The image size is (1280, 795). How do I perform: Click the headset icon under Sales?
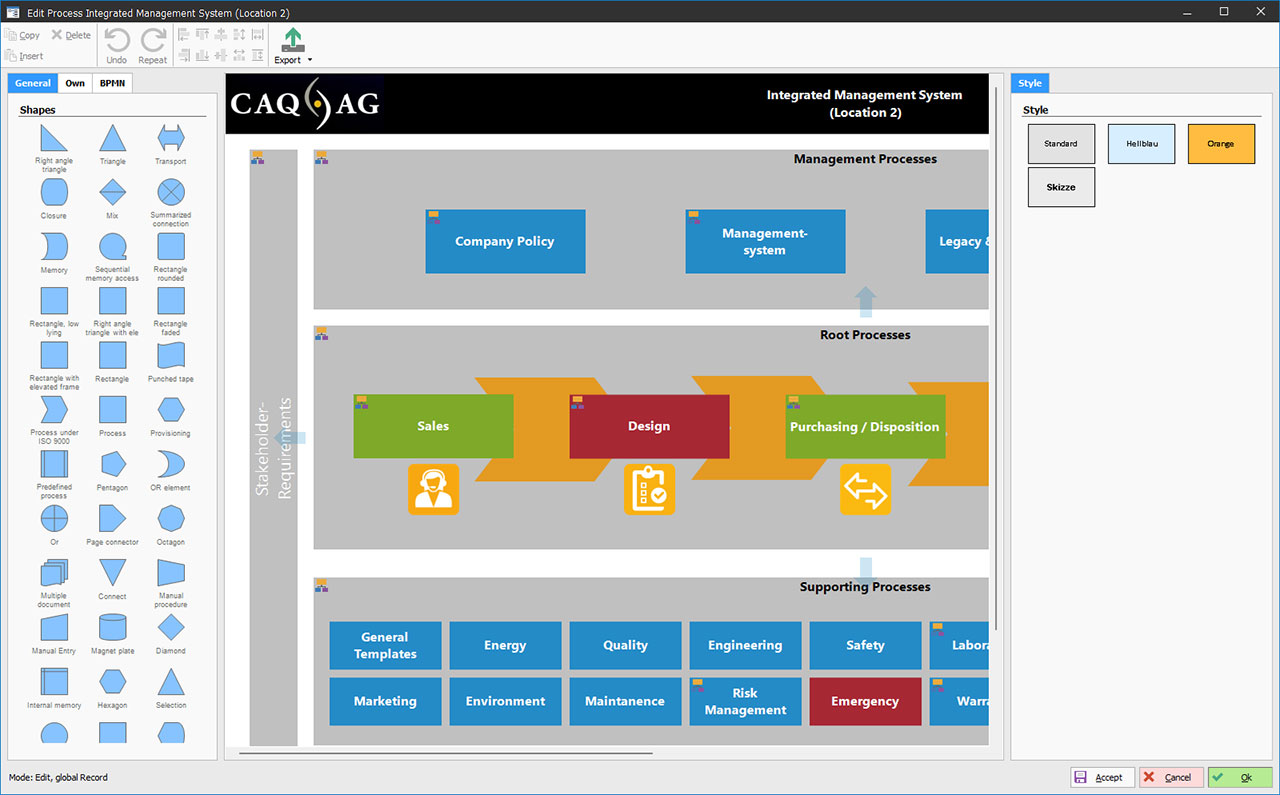point(433,489)
